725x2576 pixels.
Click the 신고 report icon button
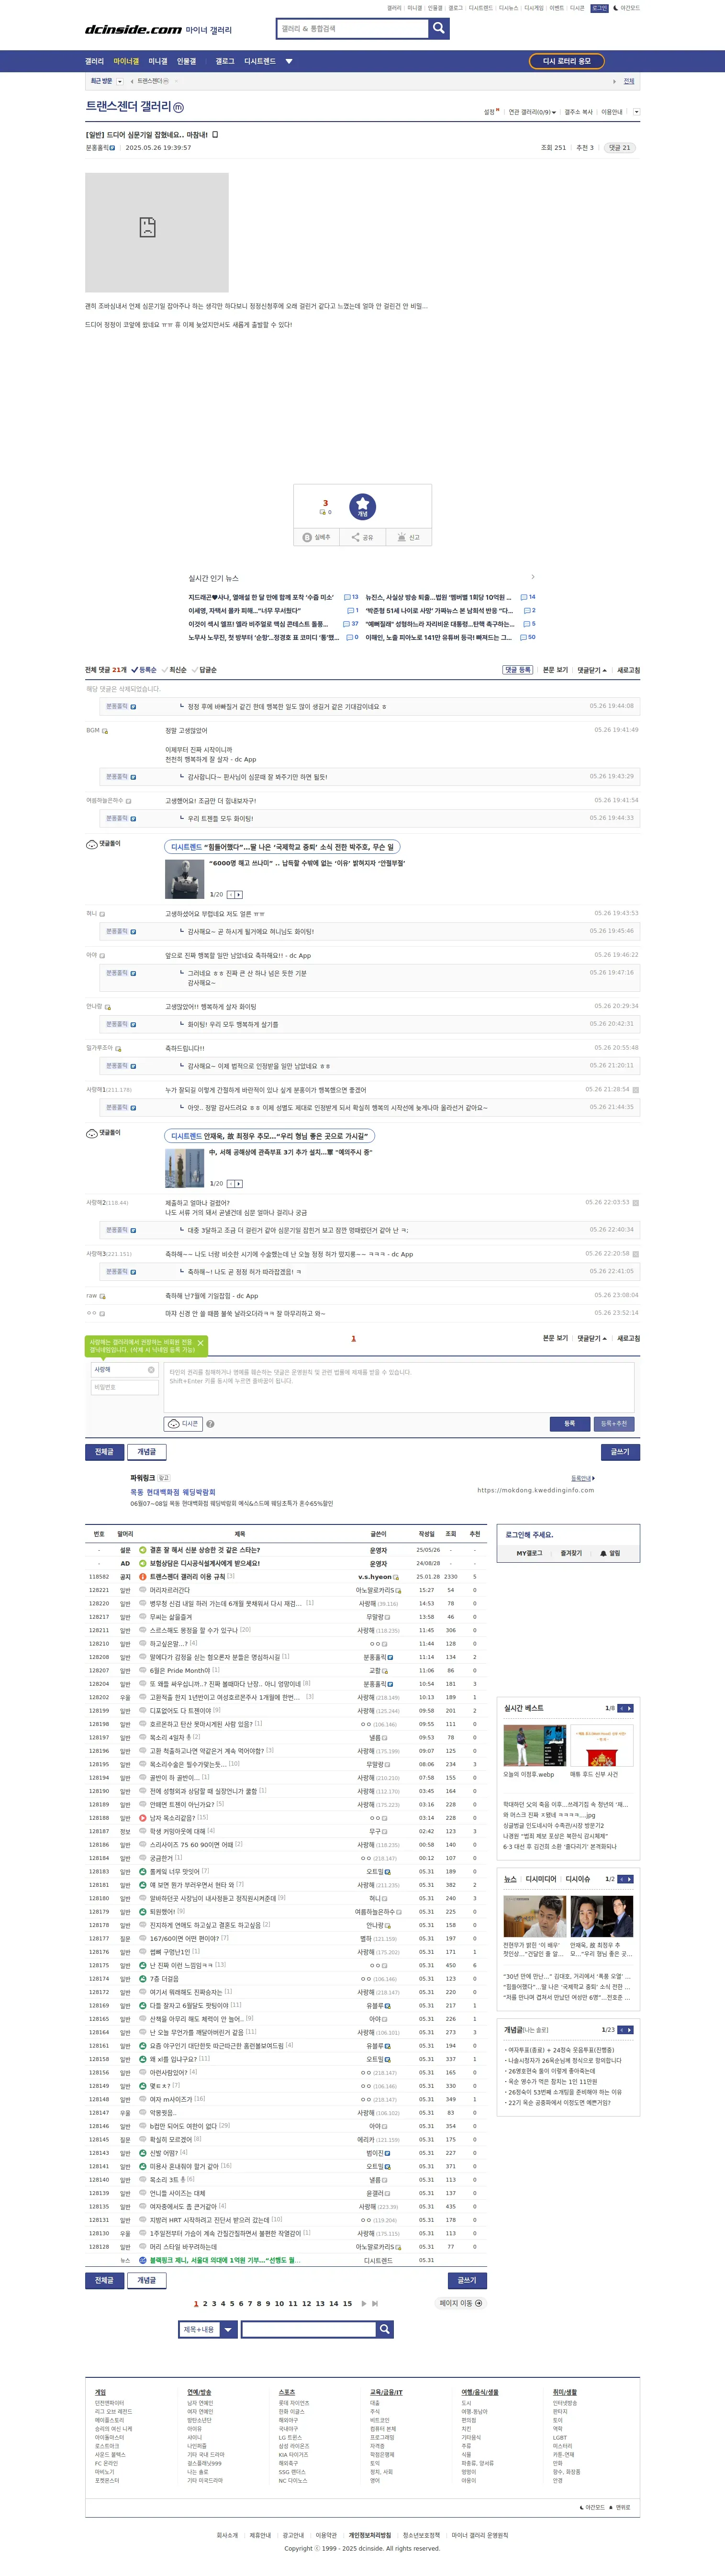click(408, 537)
